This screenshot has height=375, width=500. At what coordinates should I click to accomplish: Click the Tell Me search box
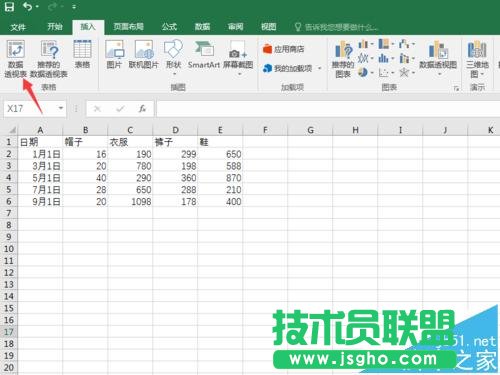tap(337, 27)
